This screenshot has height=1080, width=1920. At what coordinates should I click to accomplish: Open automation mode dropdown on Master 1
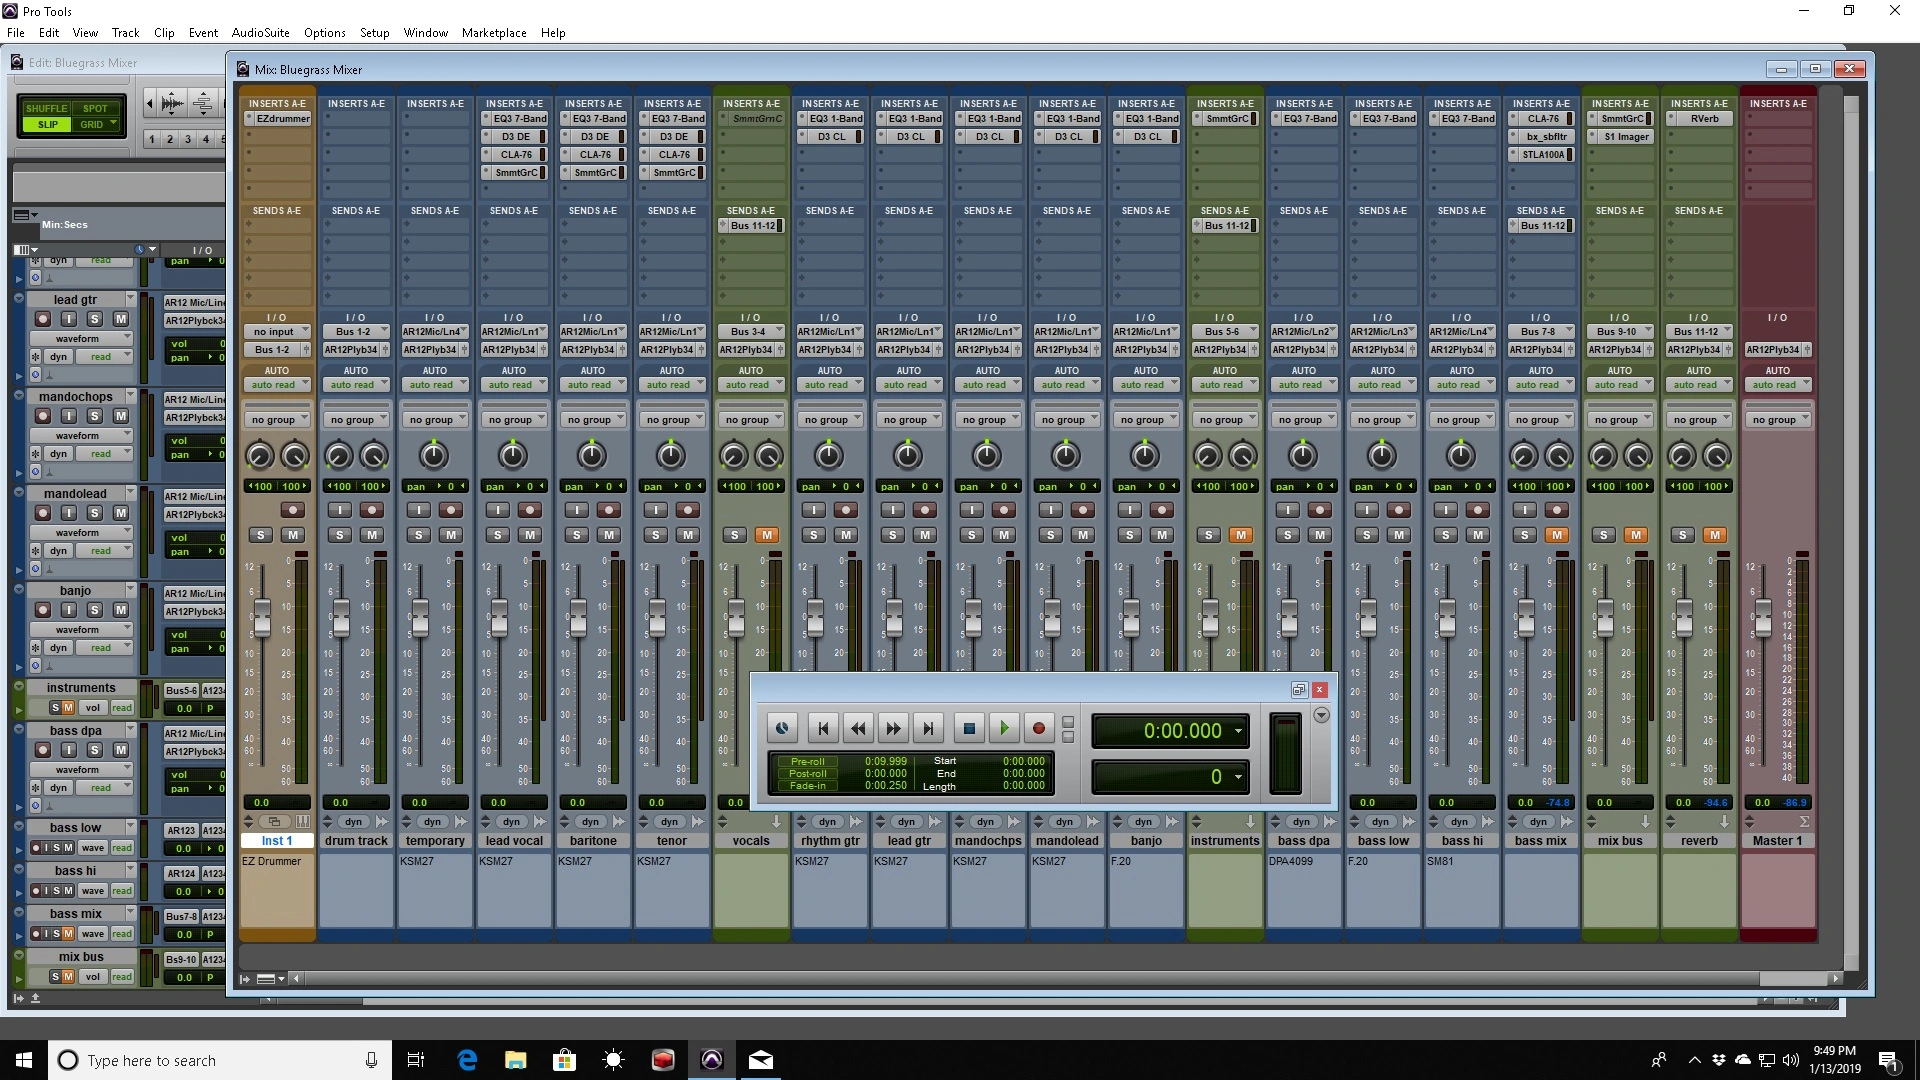click(x=1778, y=385)
